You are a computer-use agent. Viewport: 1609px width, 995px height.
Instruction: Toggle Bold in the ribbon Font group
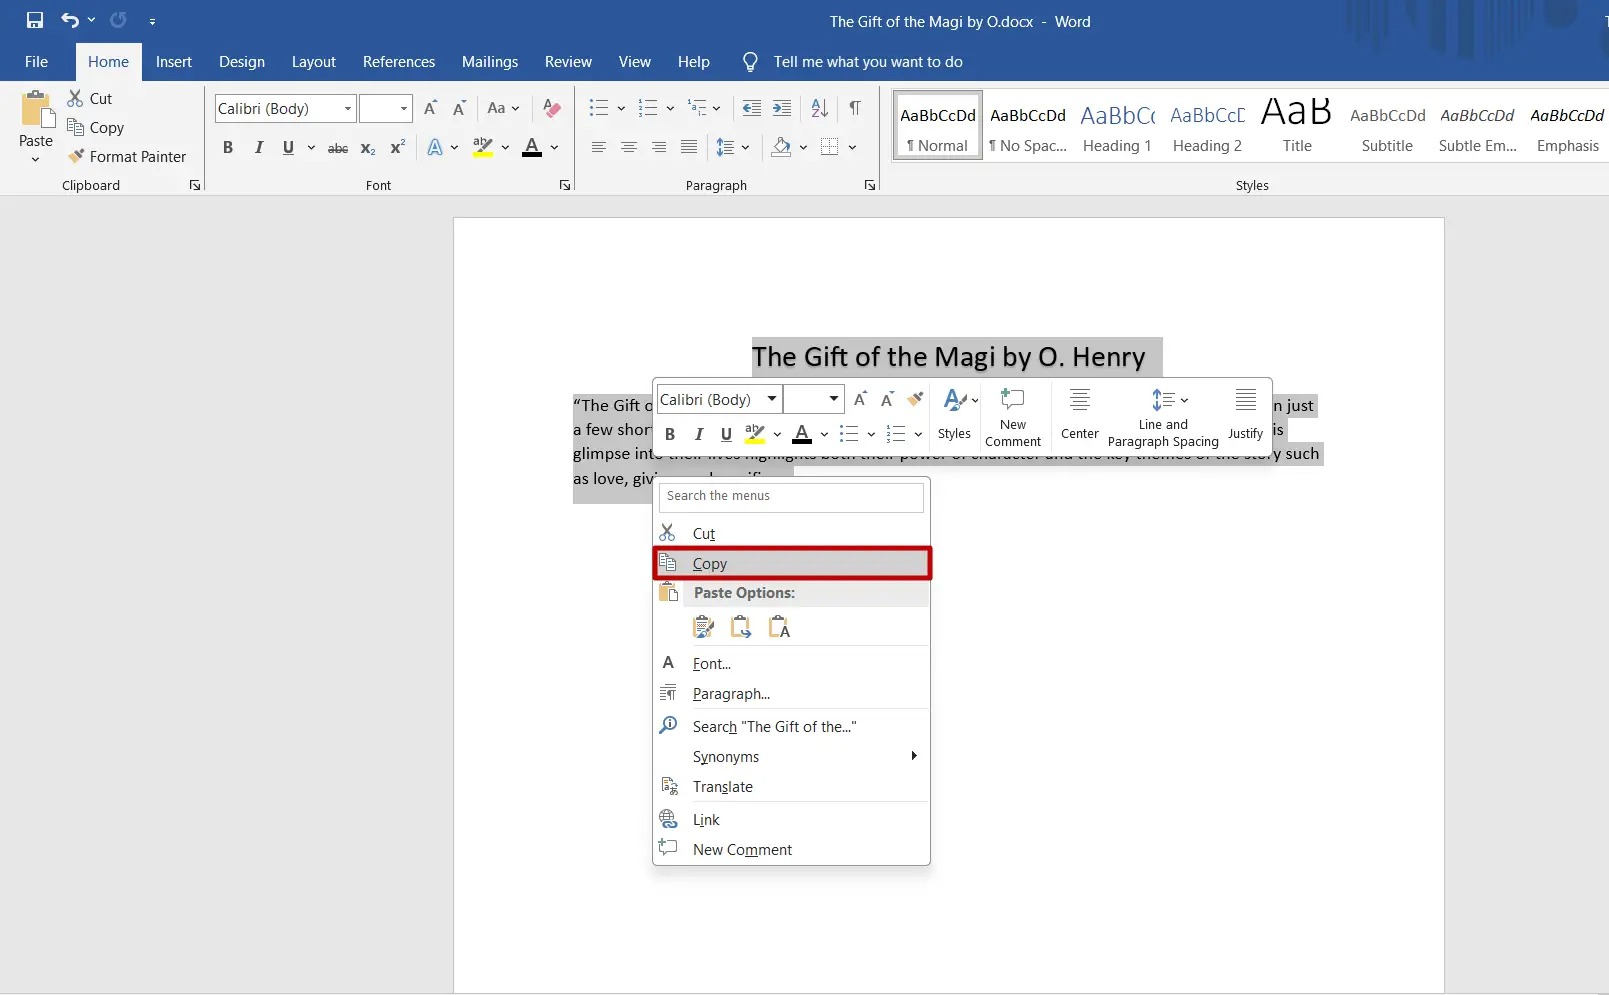point(228,147)
